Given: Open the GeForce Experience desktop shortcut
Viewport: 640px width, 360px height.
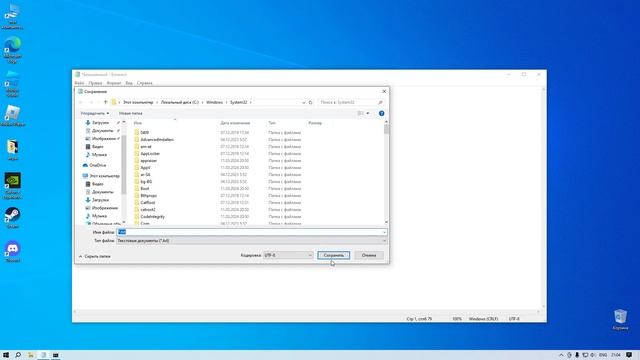Looking at the screenshot, I should point(13,185).
